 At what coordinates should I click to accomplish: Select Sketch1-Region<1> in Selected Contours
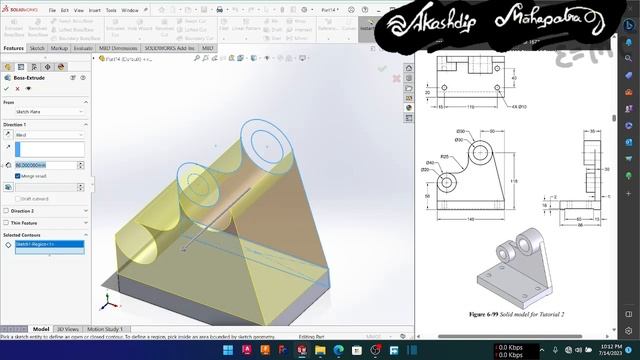[x=49, y=244]
